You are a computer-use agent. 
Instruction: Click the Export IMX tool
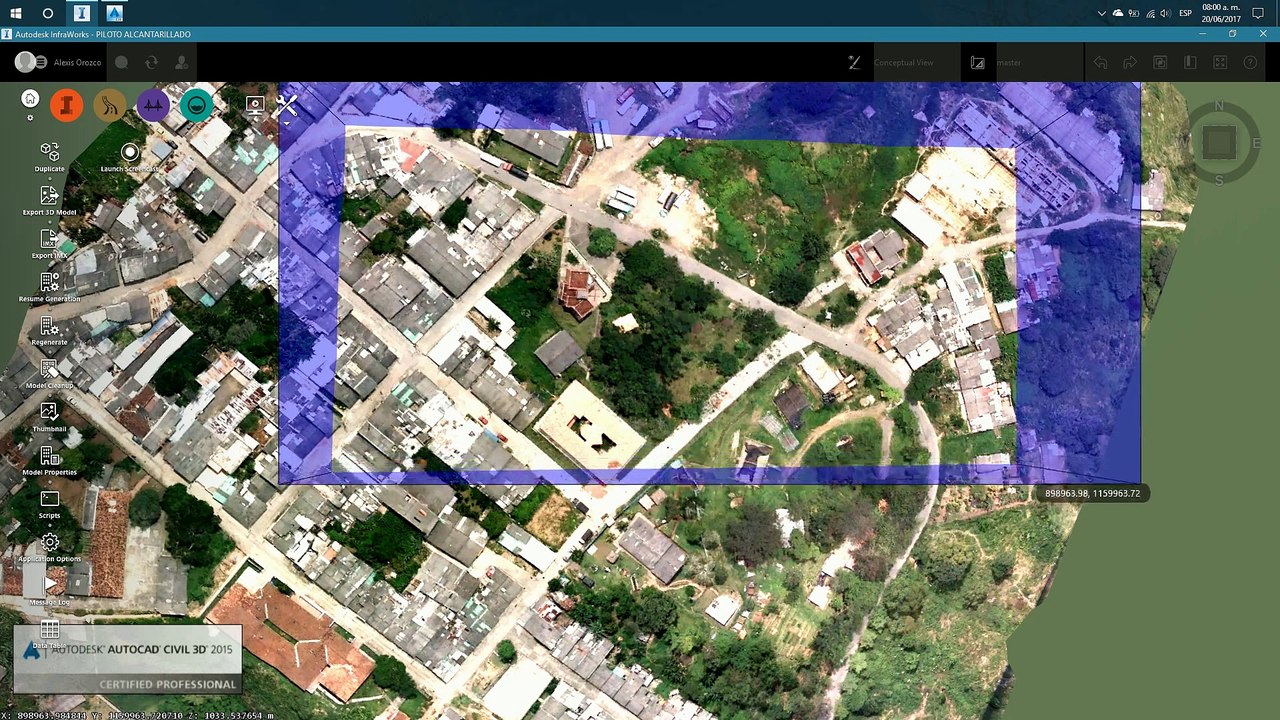(x=49, y=244)
